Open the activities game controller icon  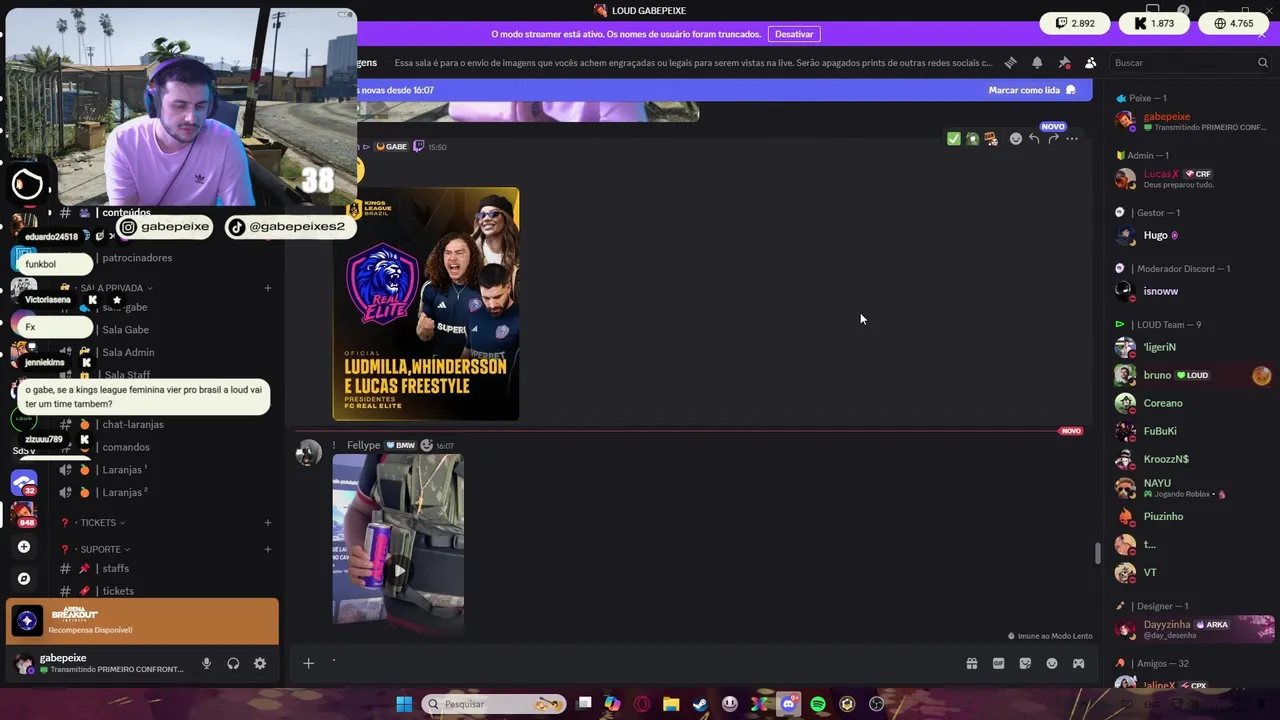coord(1079,663)
